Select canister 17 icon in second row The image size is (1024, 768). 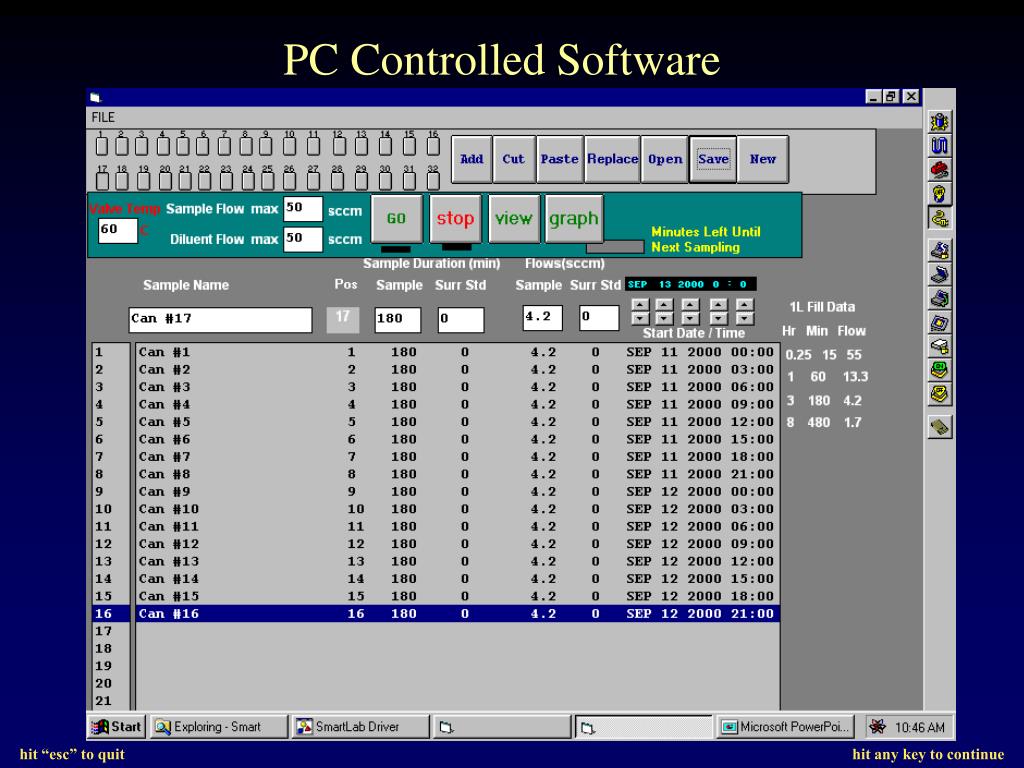coord(102,181)
